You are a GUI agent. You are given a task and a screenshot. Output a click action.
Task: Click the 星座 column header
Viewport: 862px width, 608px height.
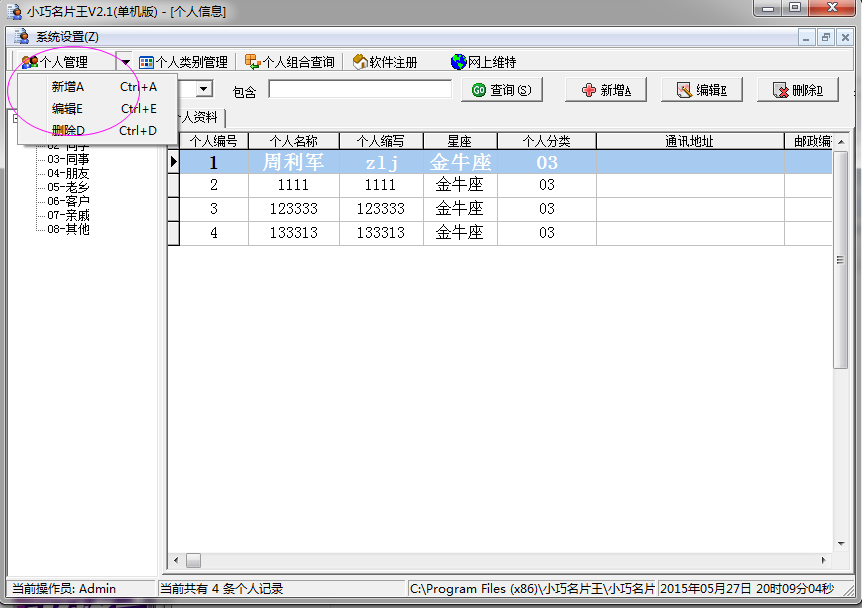[459, 141]
